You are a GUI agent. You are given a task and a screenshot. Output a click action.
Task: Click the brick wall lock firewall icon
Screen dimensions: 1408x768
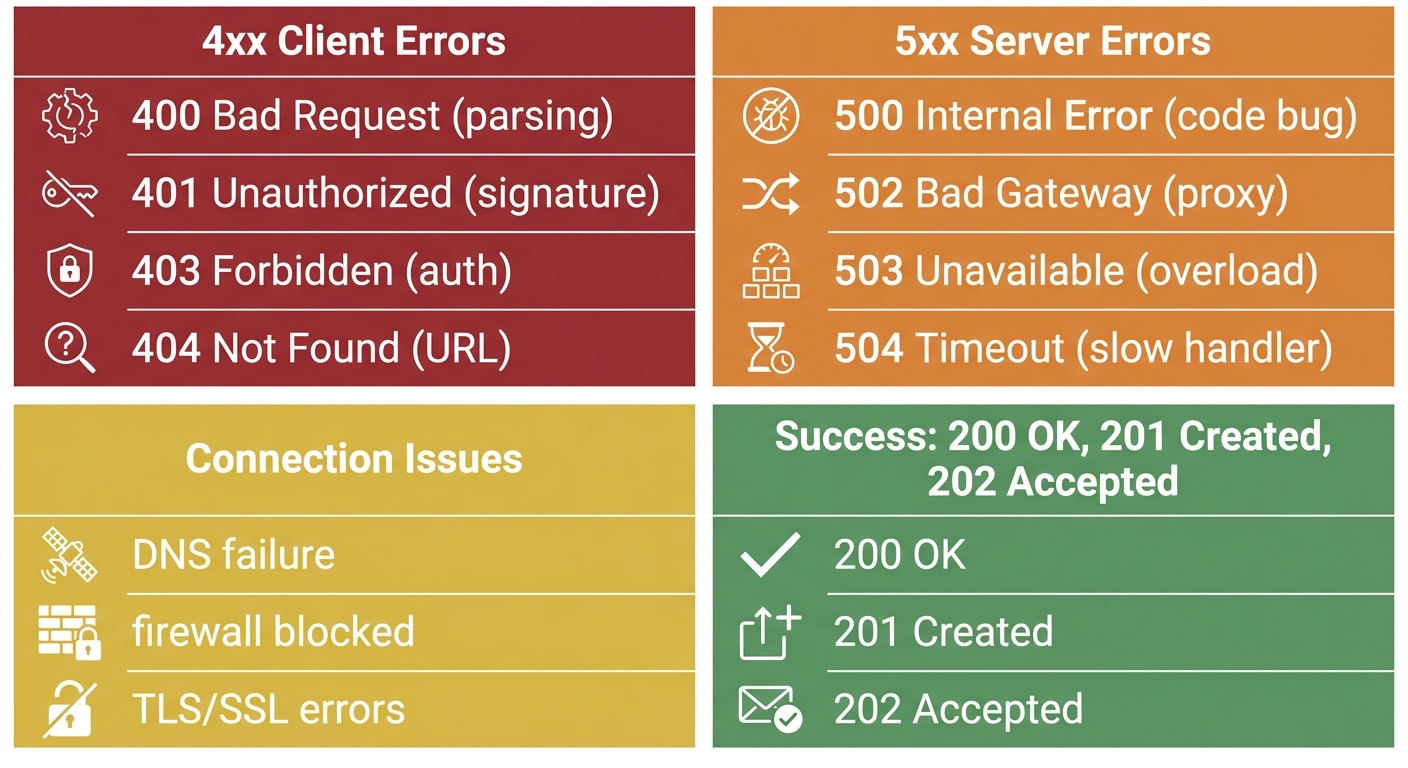(x=69, y=632)
